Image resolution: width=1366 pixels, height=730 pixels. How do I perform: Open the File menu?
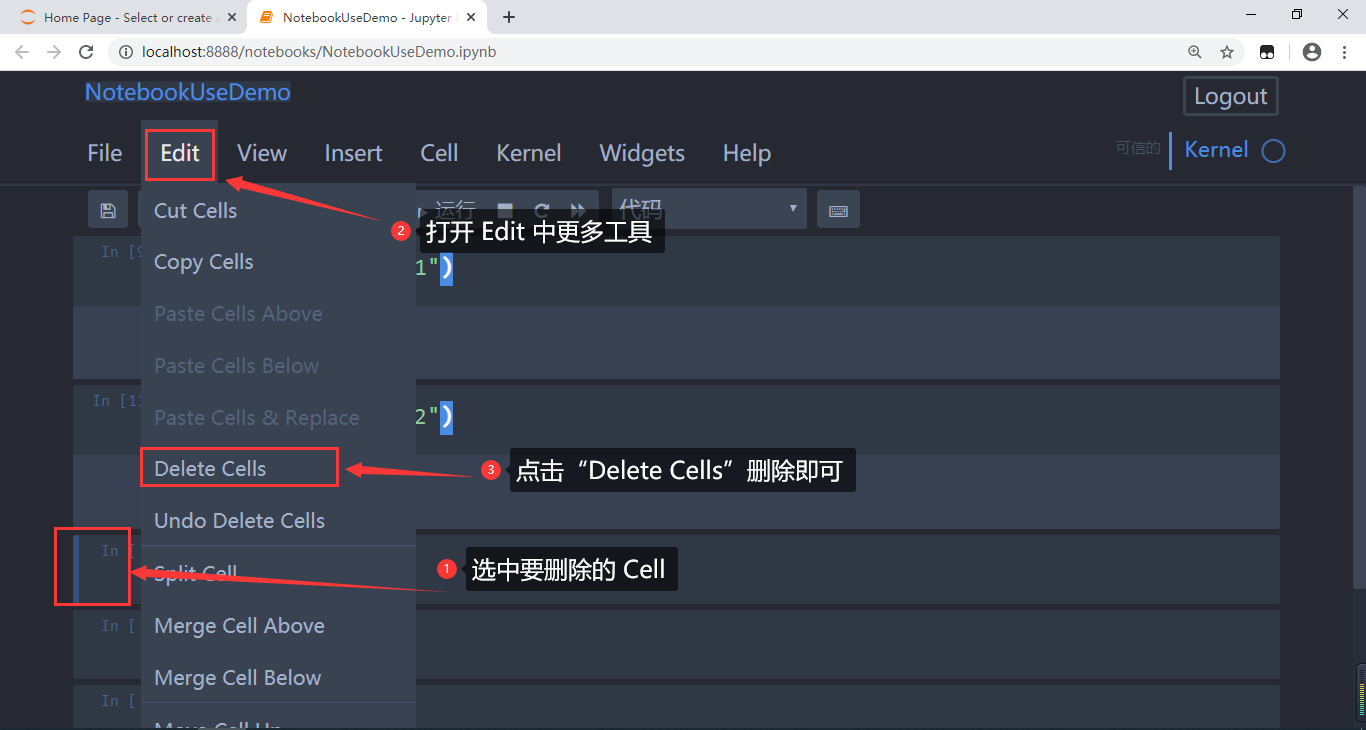click(105, 153)
